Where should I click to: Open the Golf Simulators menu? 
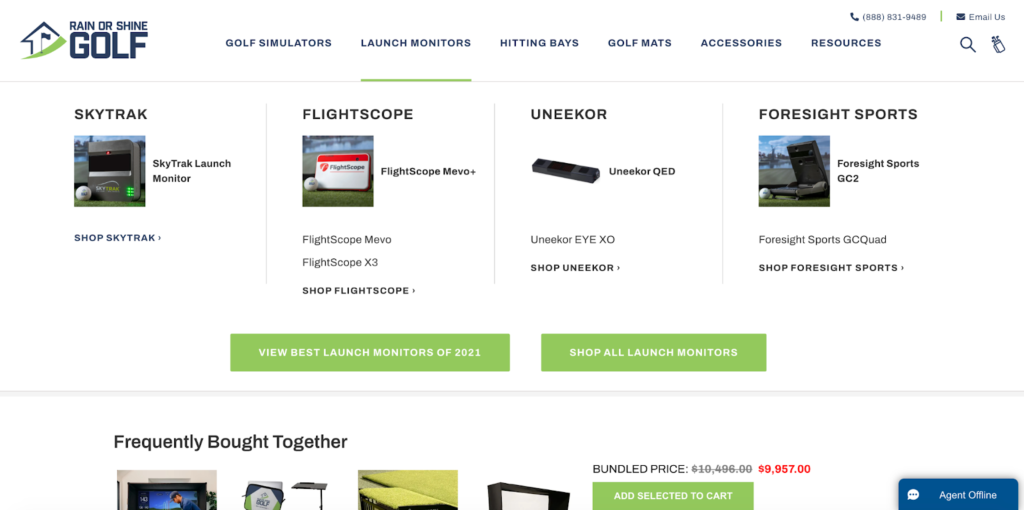pos(279,43)
